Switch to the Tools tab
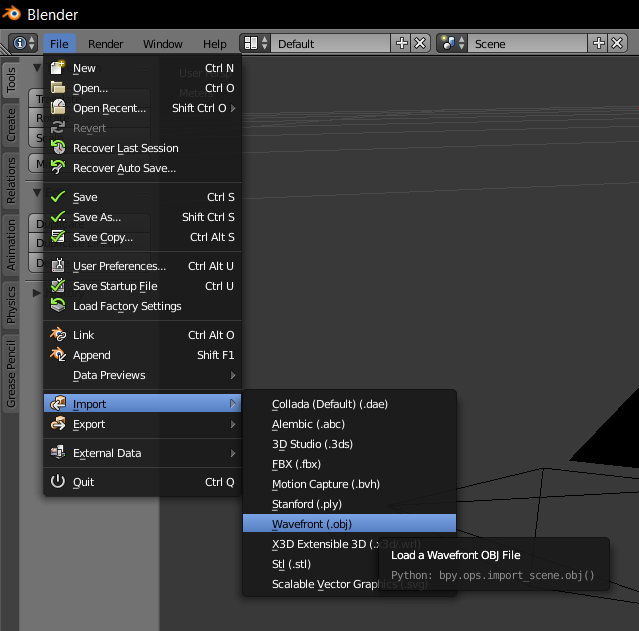The image size is (639, 631). click(11, 79)
